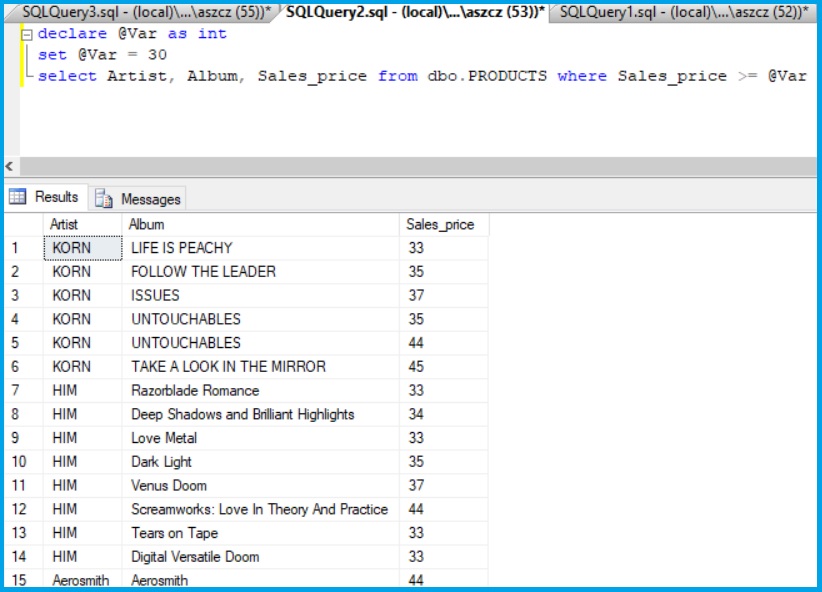Select the KORN cell in row 3
Screen dimensions: 822x592
72,295
